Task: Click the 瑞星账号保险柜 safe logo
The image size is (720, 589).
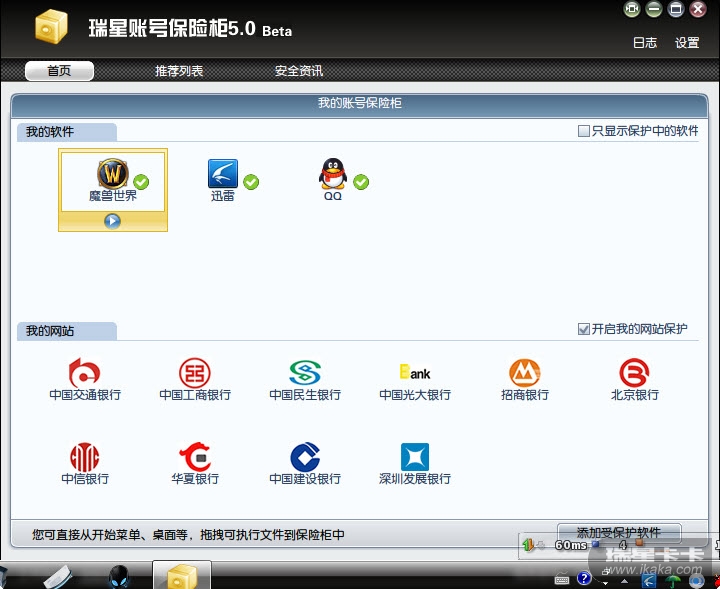Action: pos(51,27)
